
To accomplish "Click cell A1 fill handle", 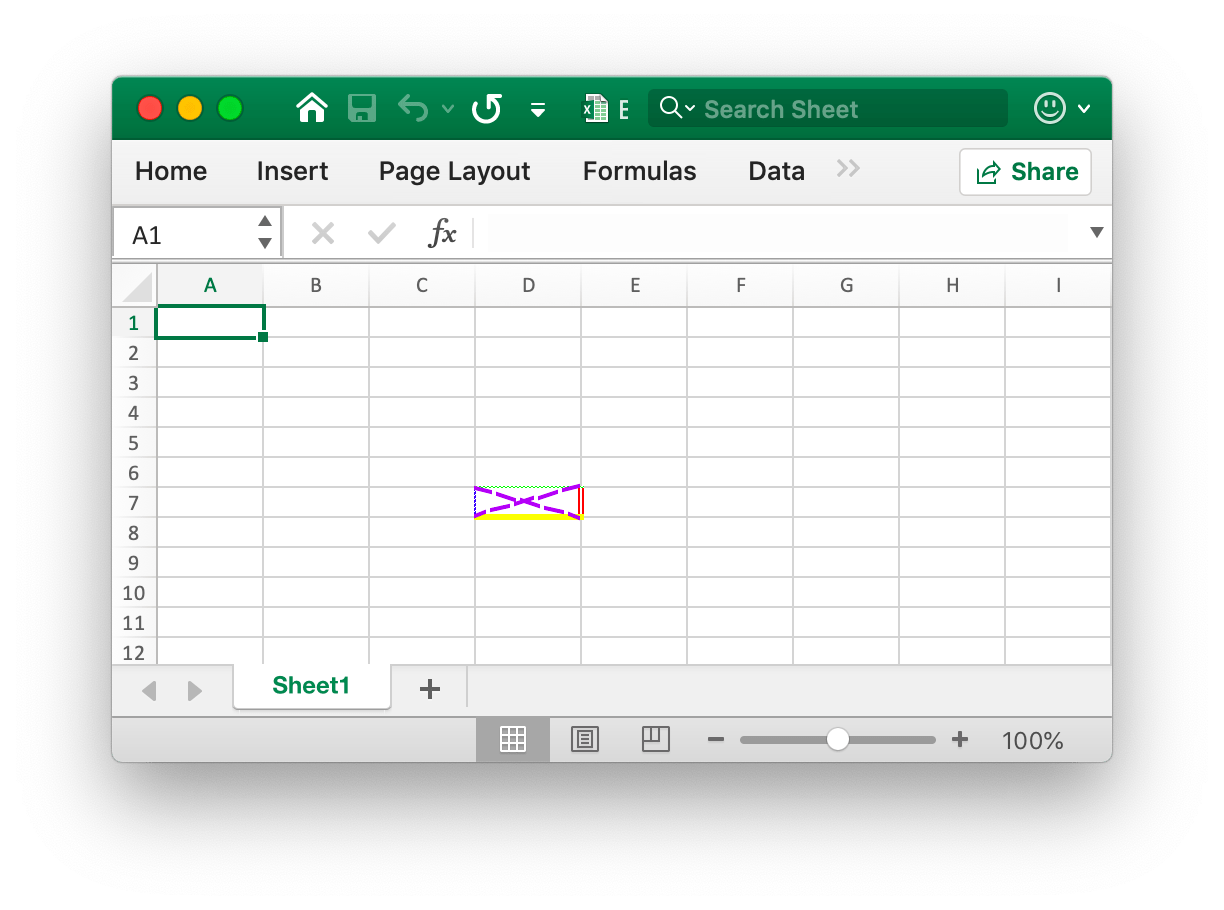I will [263, 337].
